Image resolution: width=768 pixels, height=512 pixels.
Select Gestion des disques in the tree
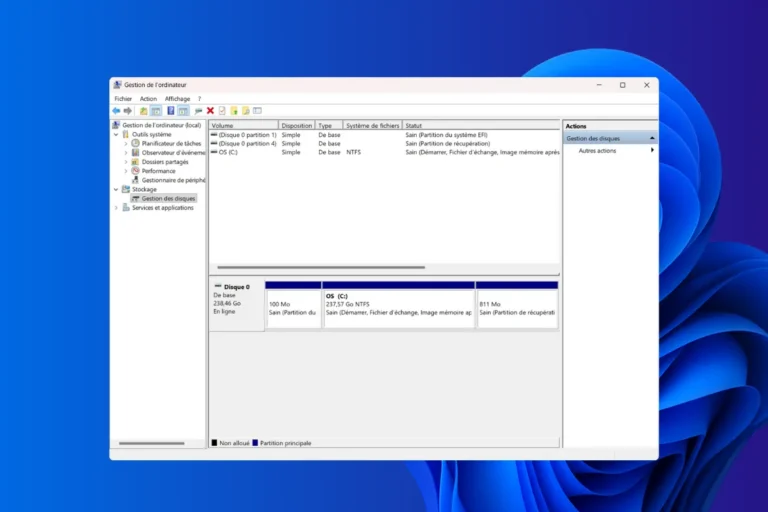168,198
